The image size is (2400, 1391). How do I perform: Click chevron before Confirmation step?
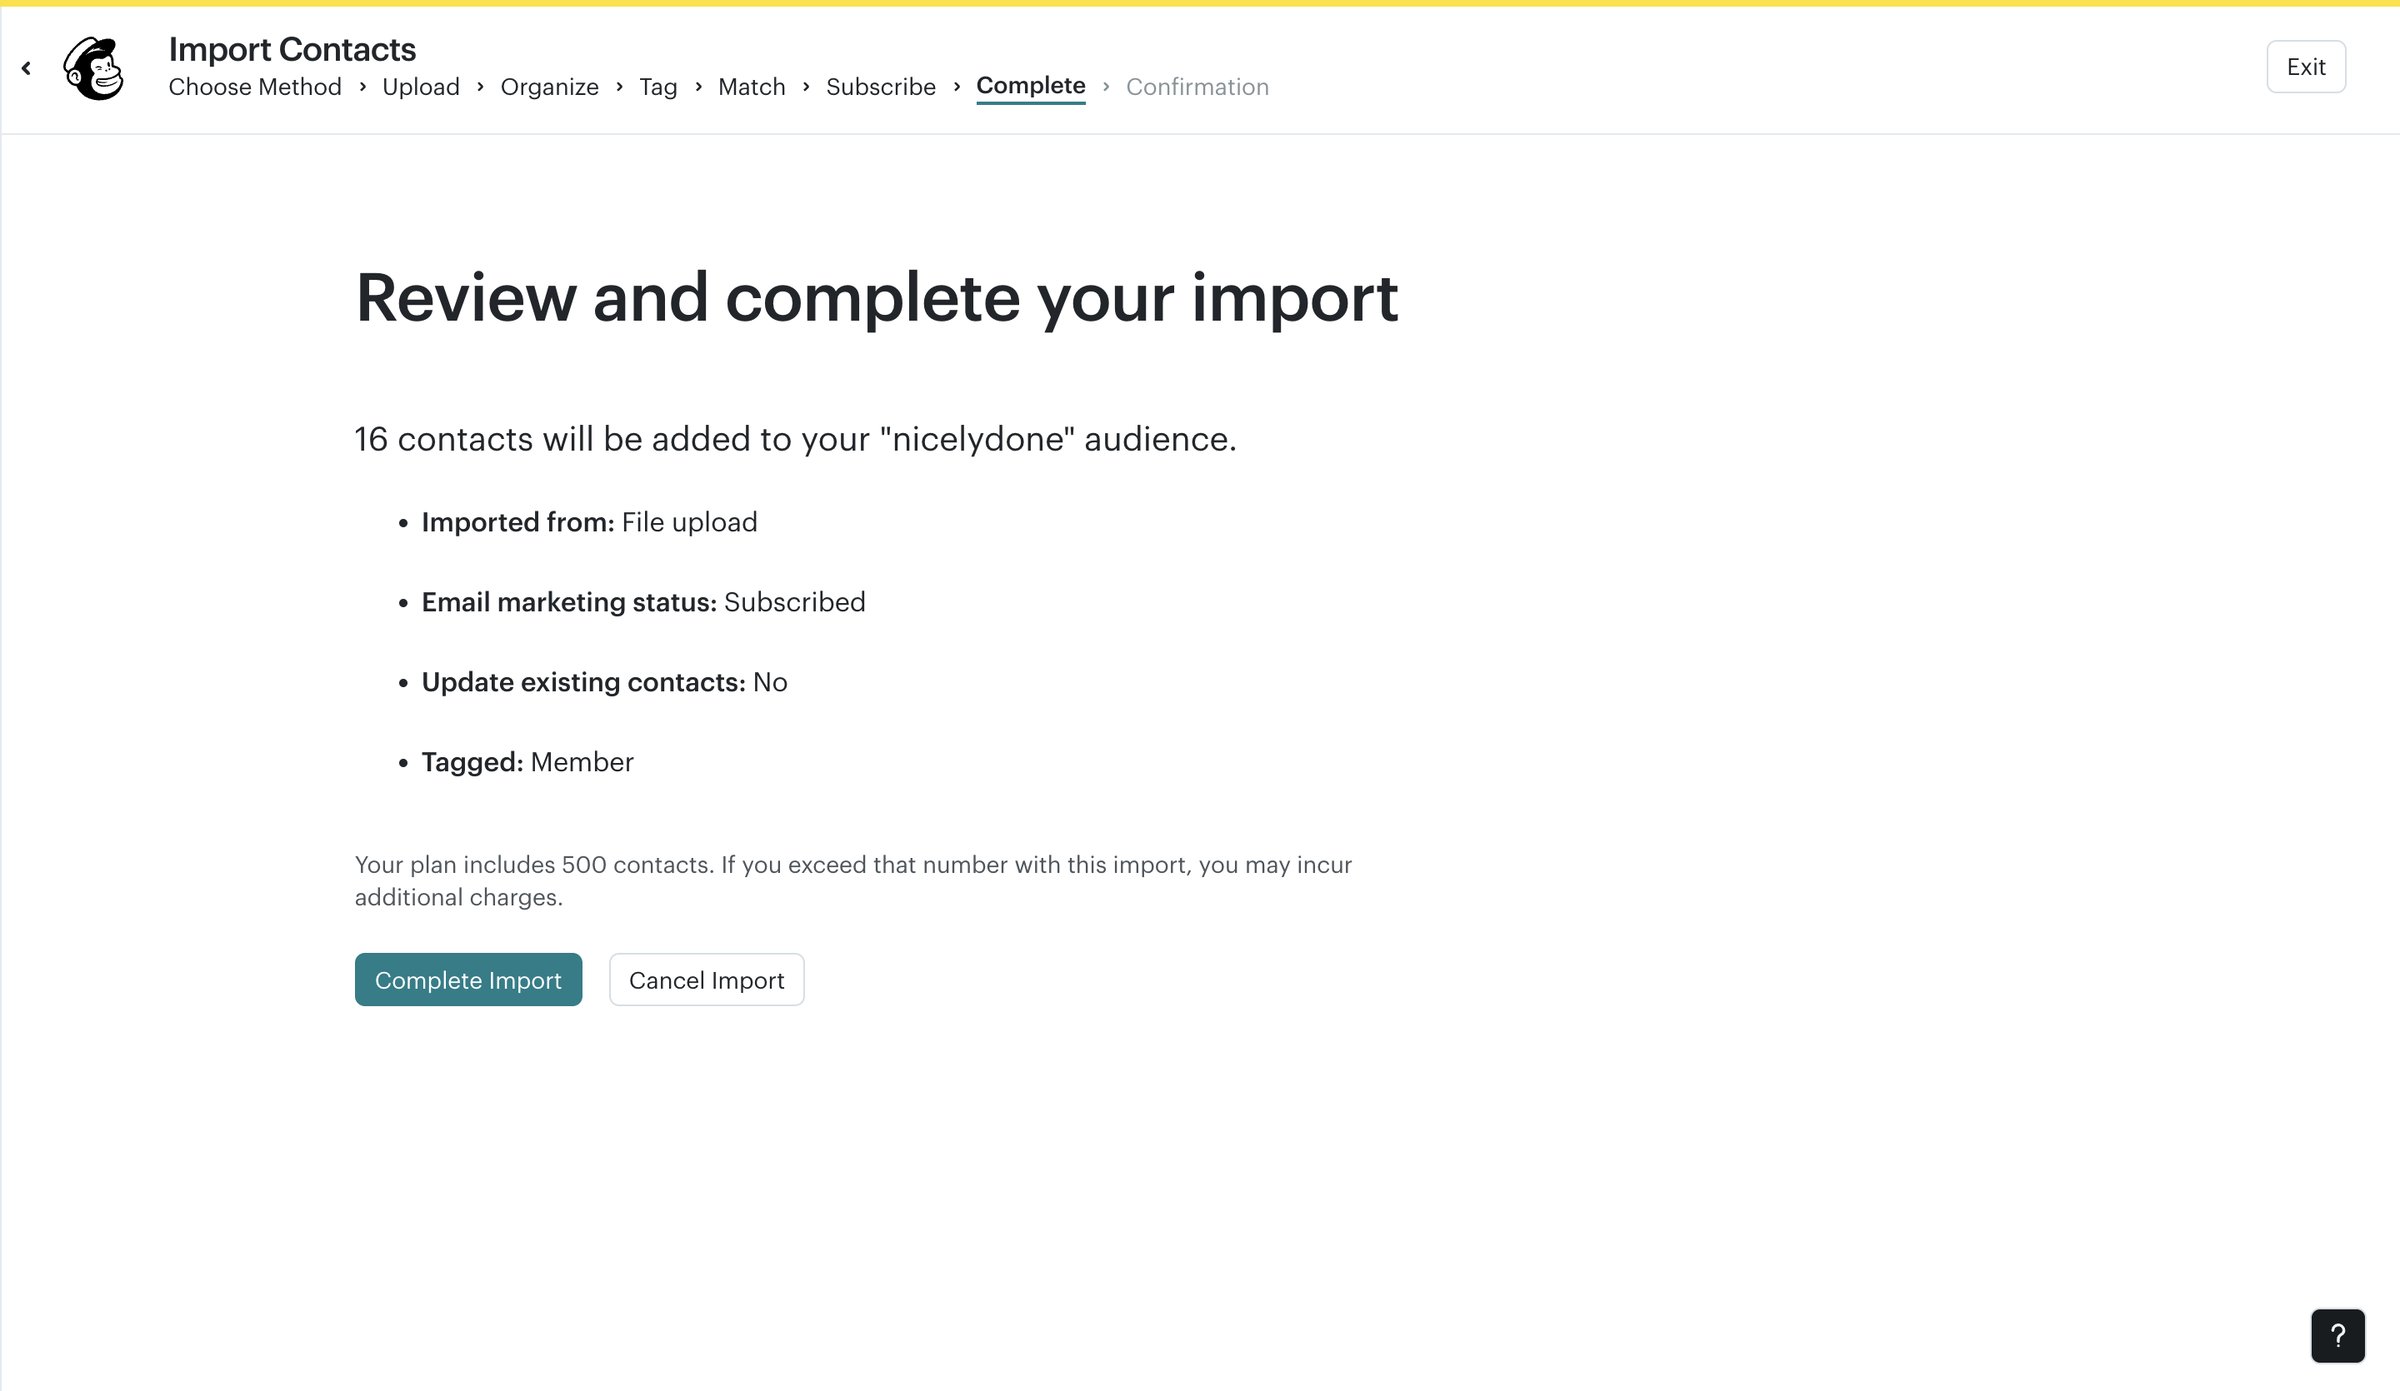(x=1106, y=87)
